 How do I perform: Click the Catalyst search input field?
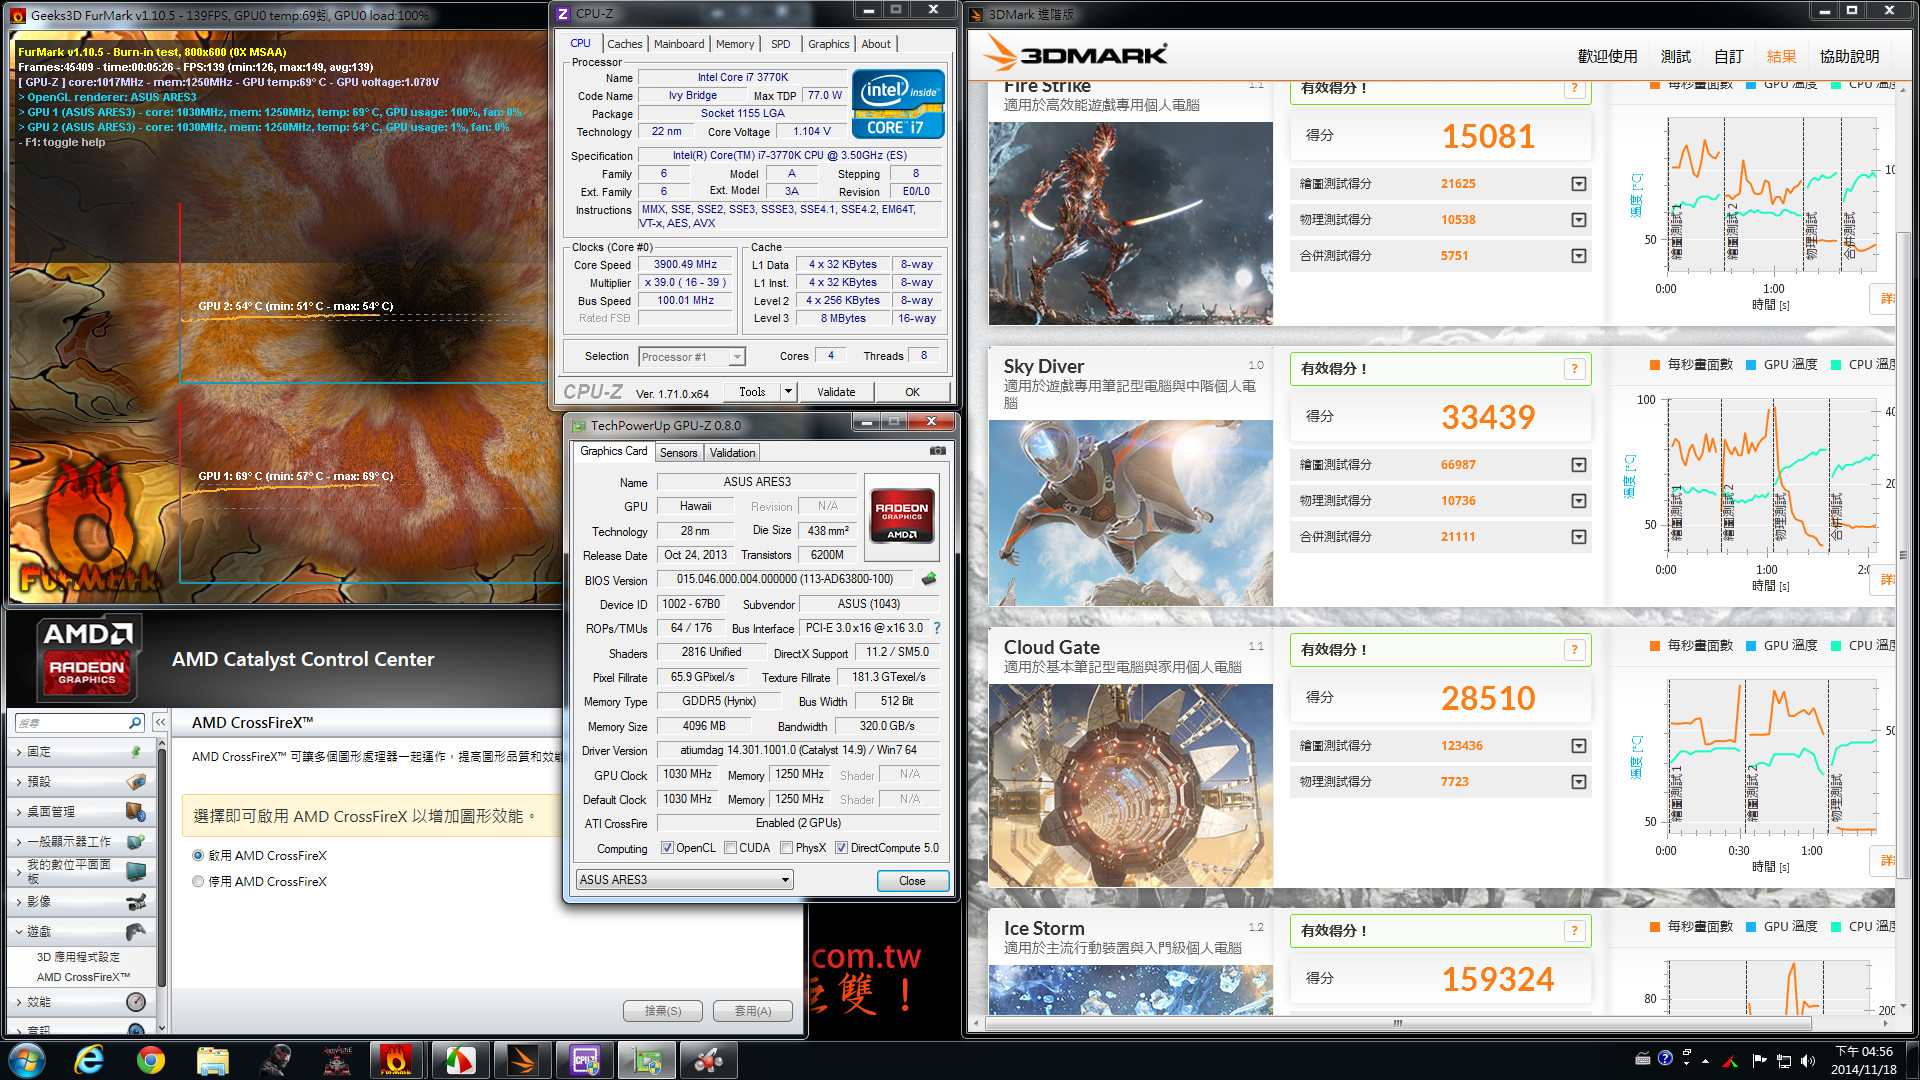coord(70,722)
